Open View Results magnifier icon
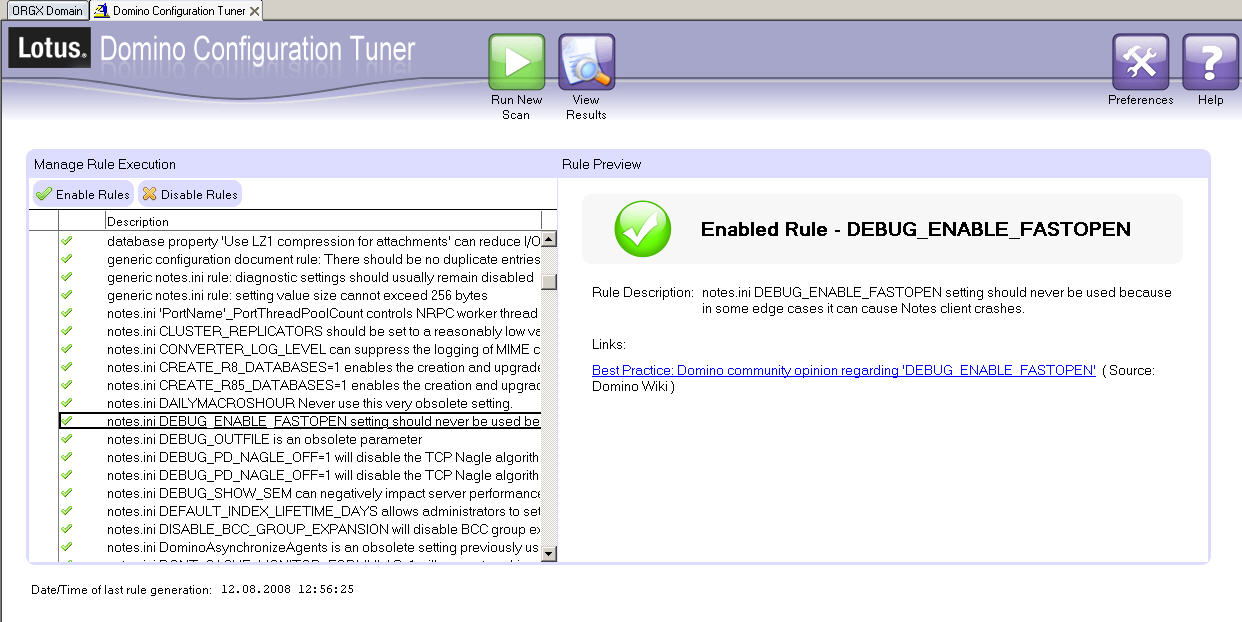 [x=586, y=62]
